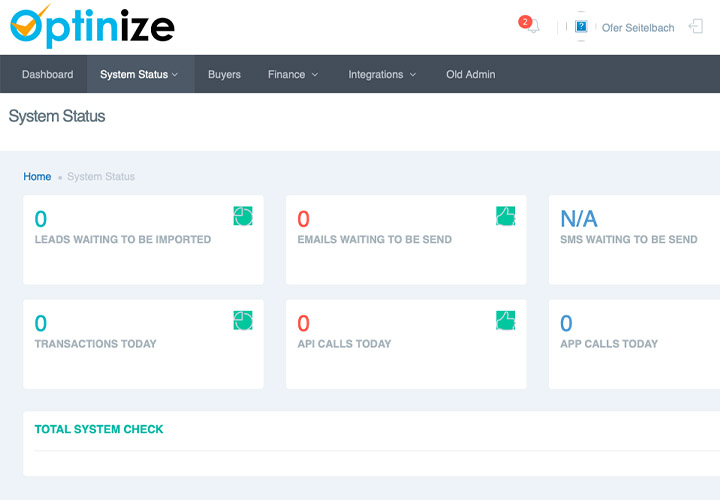Screen dimensions: 720x500
Task: Expand the Finance dropdown chevron
Action: click(x=315, y=75)
